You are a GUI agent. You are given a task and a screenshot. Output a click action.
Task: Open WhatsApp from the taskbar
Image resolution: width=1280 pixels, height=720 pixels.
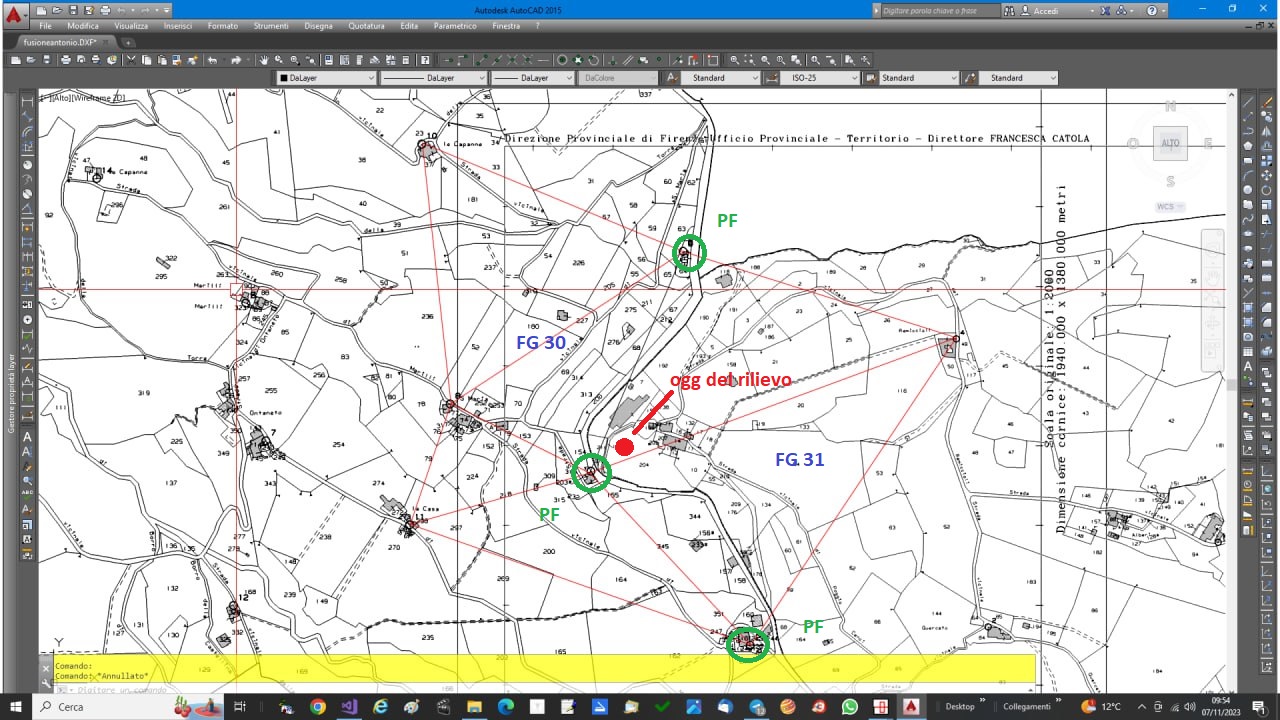click(850, 707)
